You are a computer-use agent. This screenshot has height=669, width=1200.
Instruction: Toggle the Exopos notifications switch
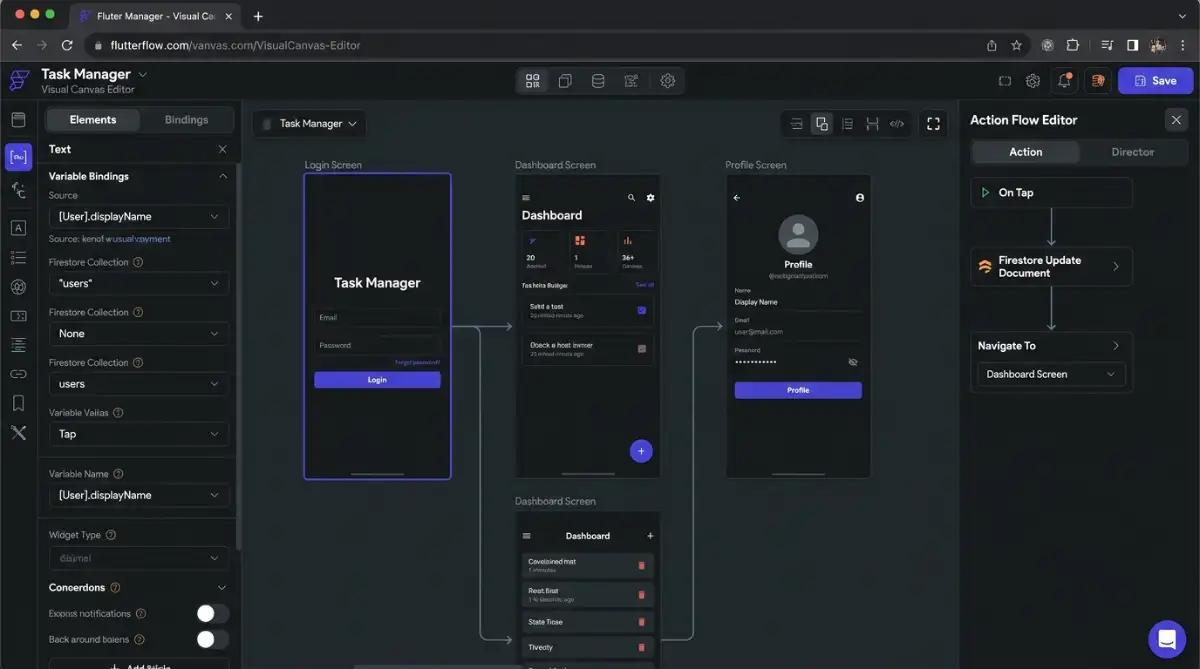click(212, 614)
